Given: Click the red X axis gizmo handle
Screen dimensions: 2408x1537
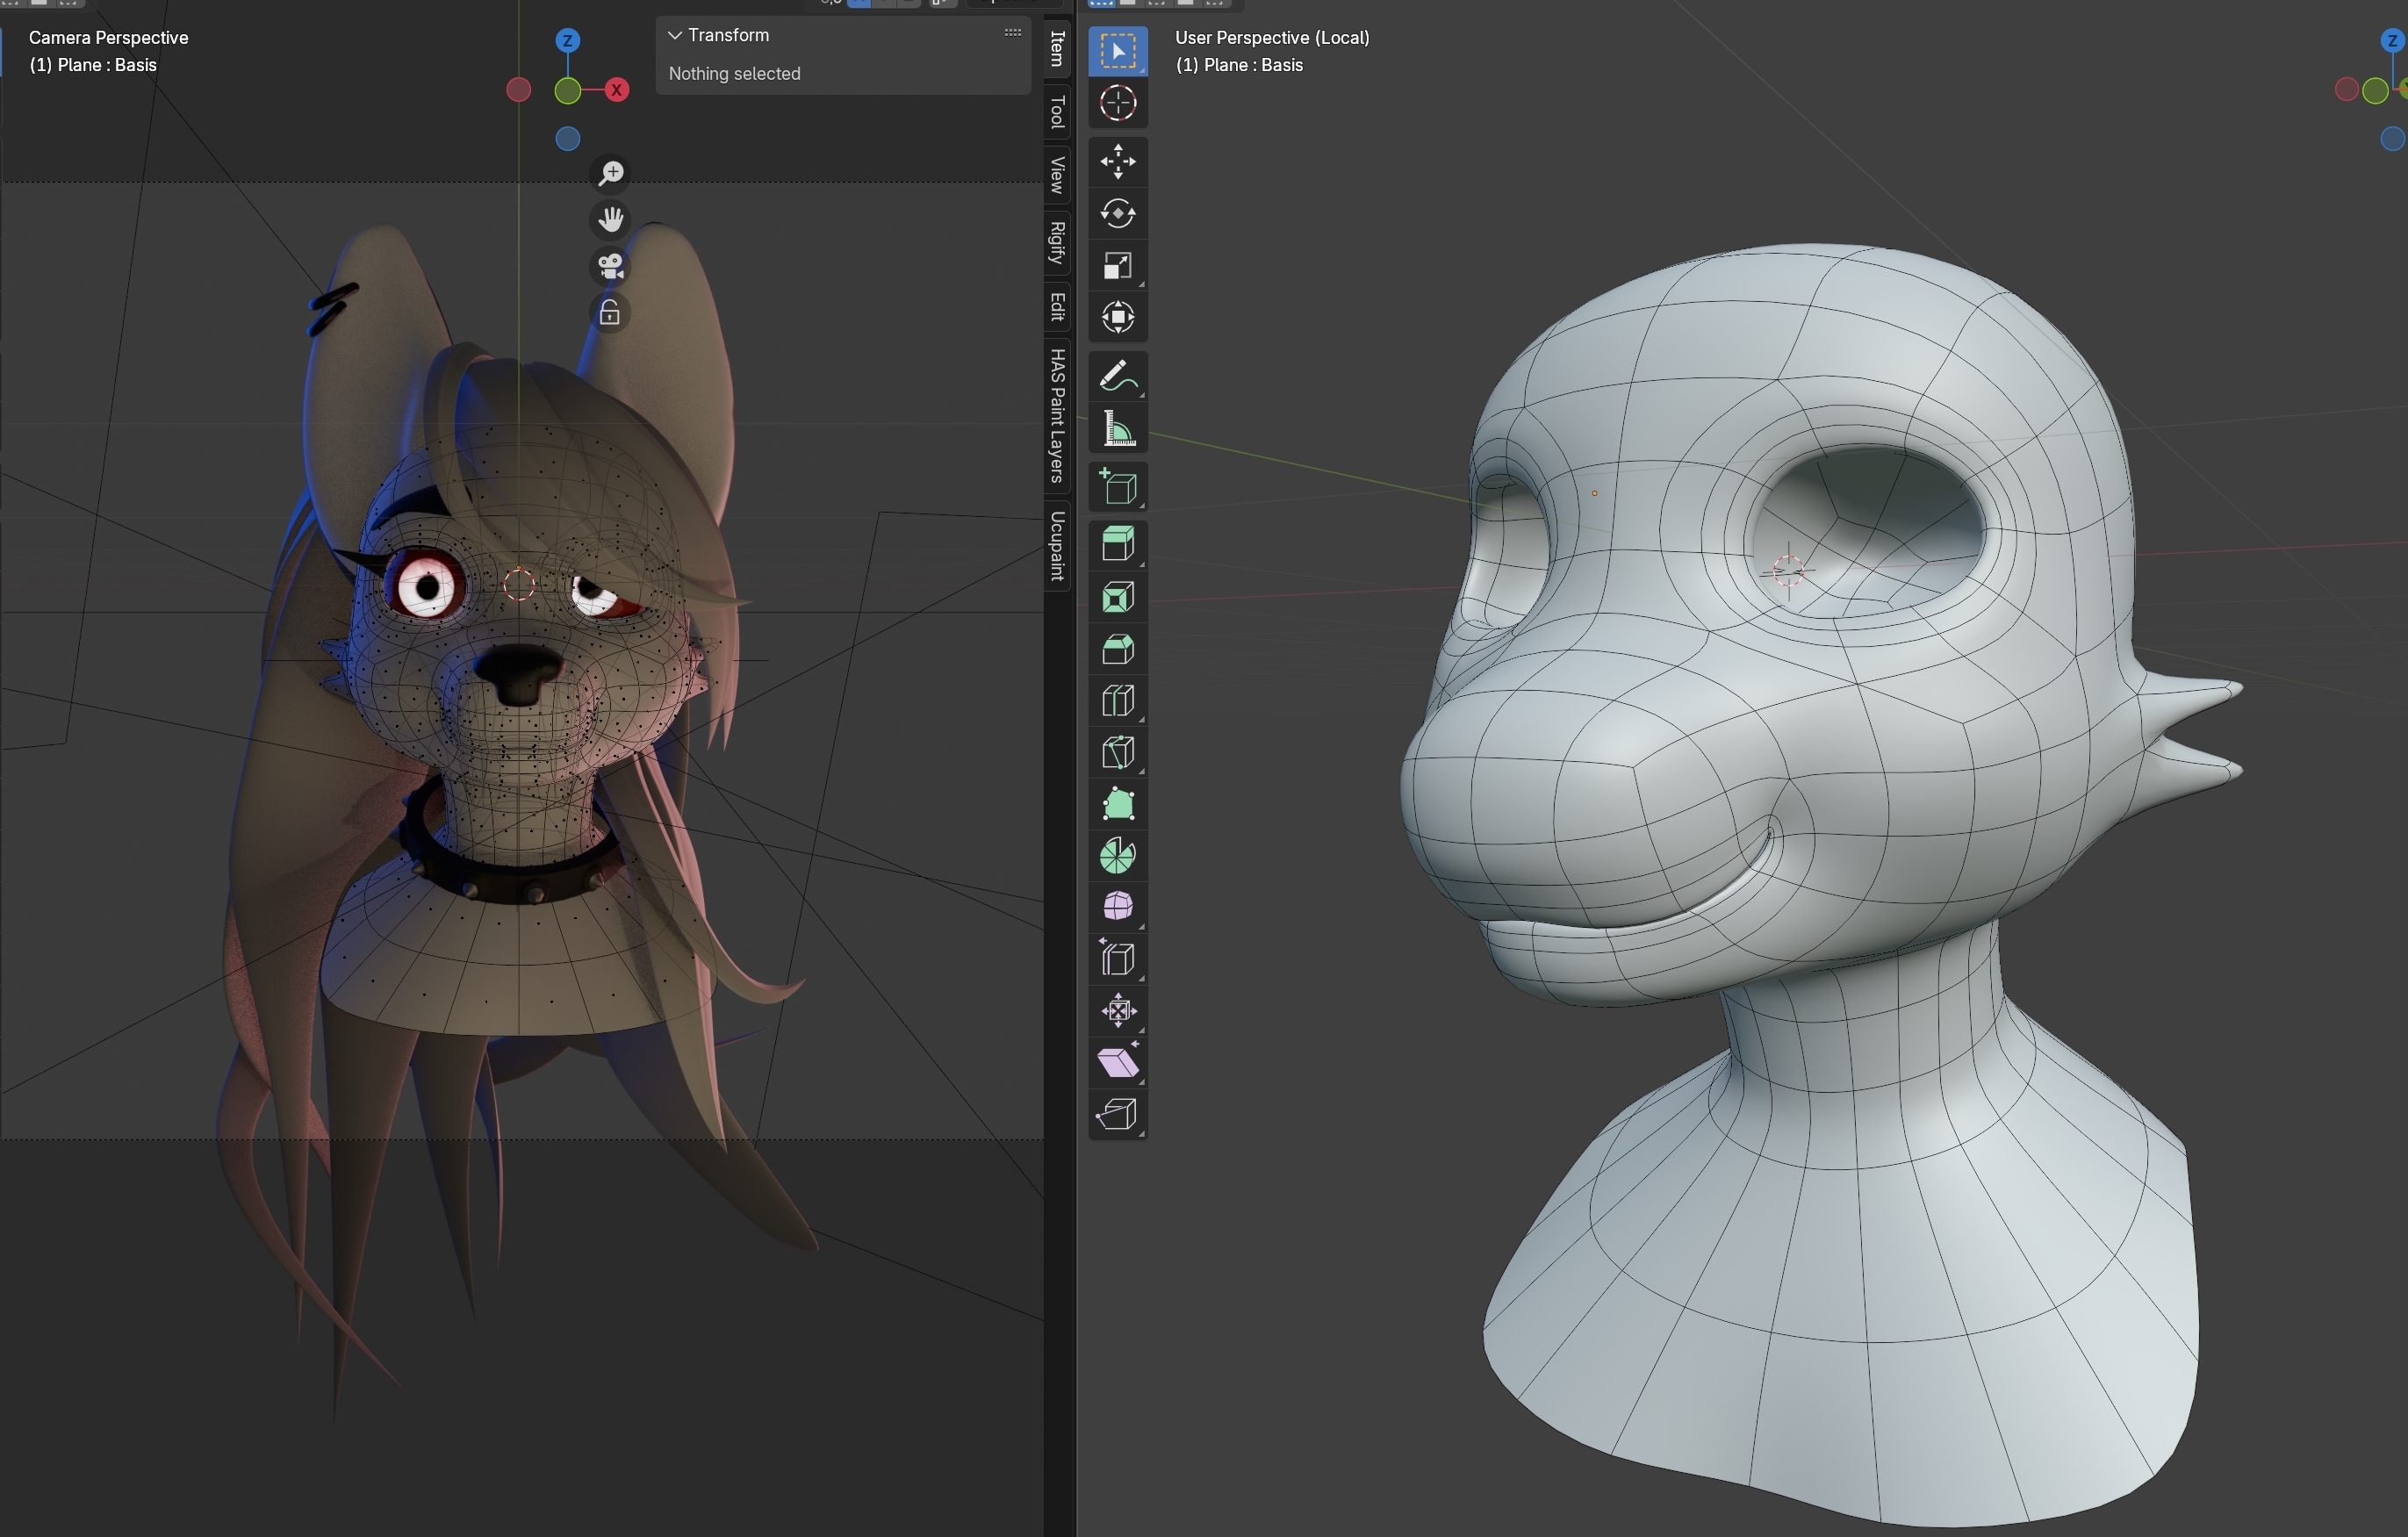Looking at the screenshot, I should 617,90.
